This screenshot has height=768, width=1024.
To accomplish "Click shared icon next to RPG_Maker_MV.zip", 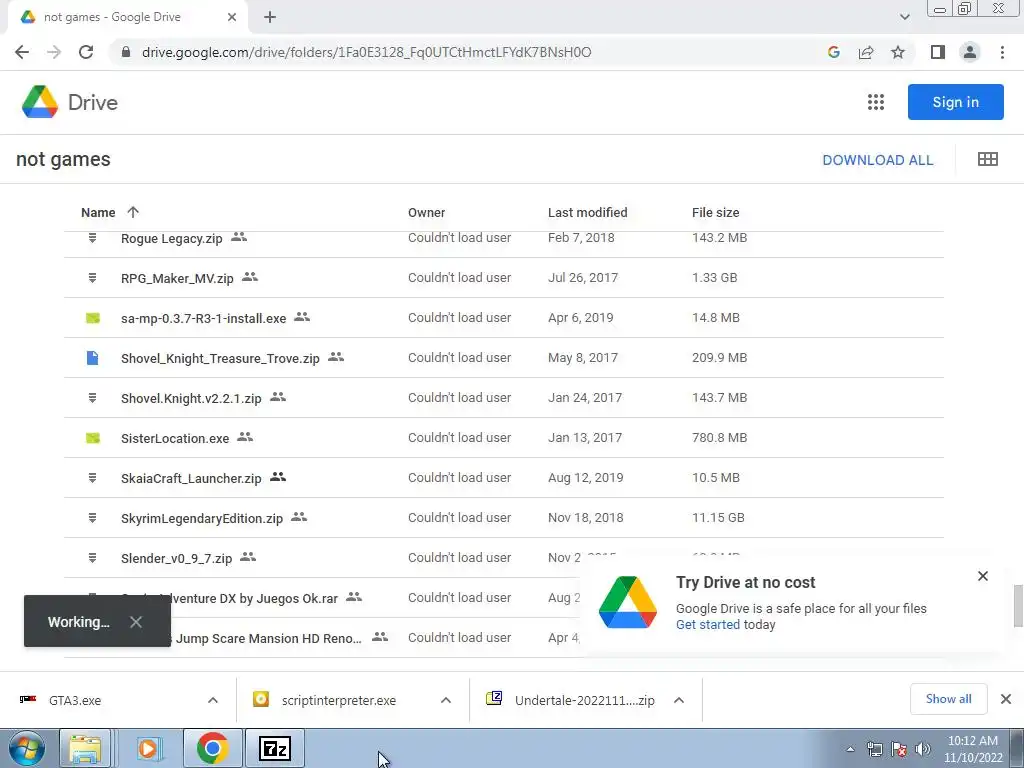I will click(x=249, y=277).
